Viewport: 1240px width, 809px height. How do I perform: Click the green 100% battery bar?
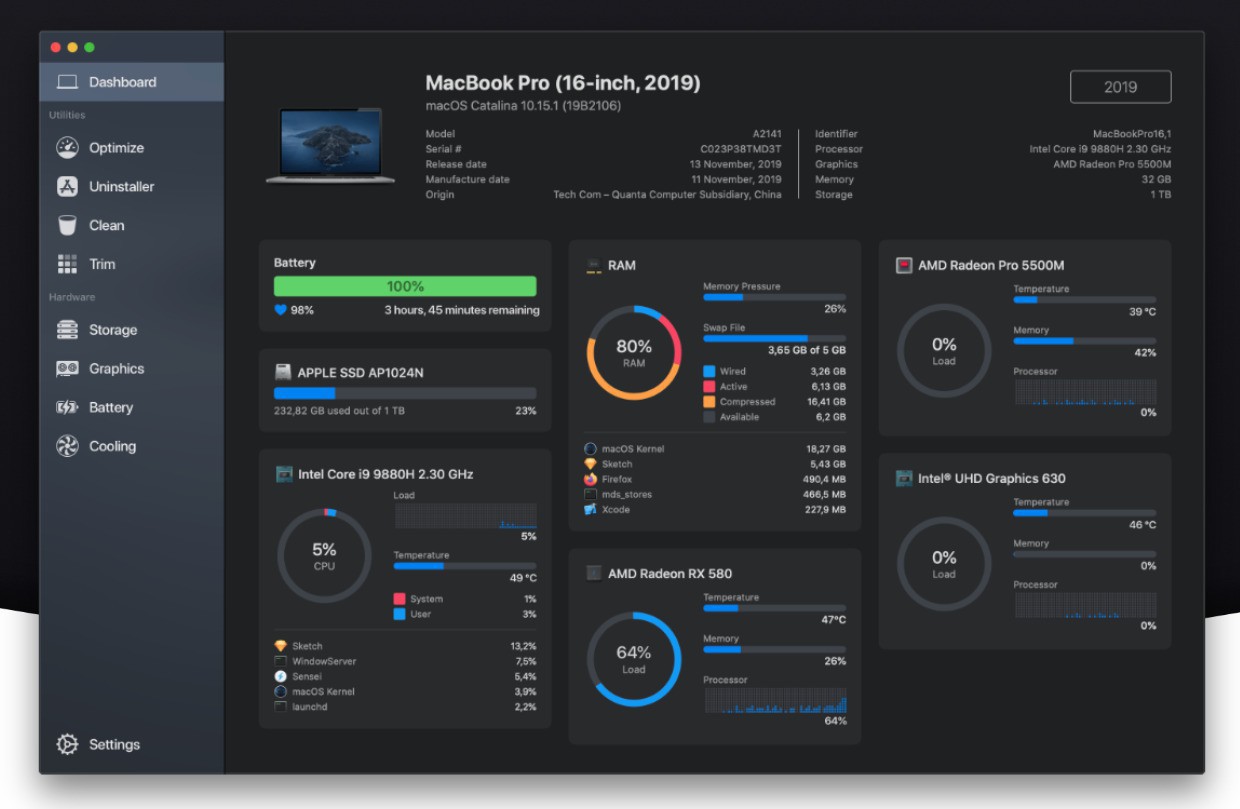click(x=405, y=286)
